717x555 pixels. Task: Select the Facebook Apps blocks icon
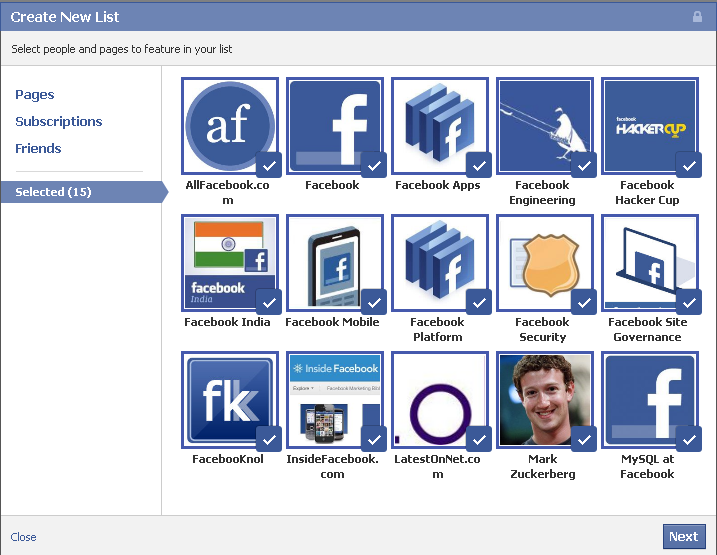[x=440, y=126]
